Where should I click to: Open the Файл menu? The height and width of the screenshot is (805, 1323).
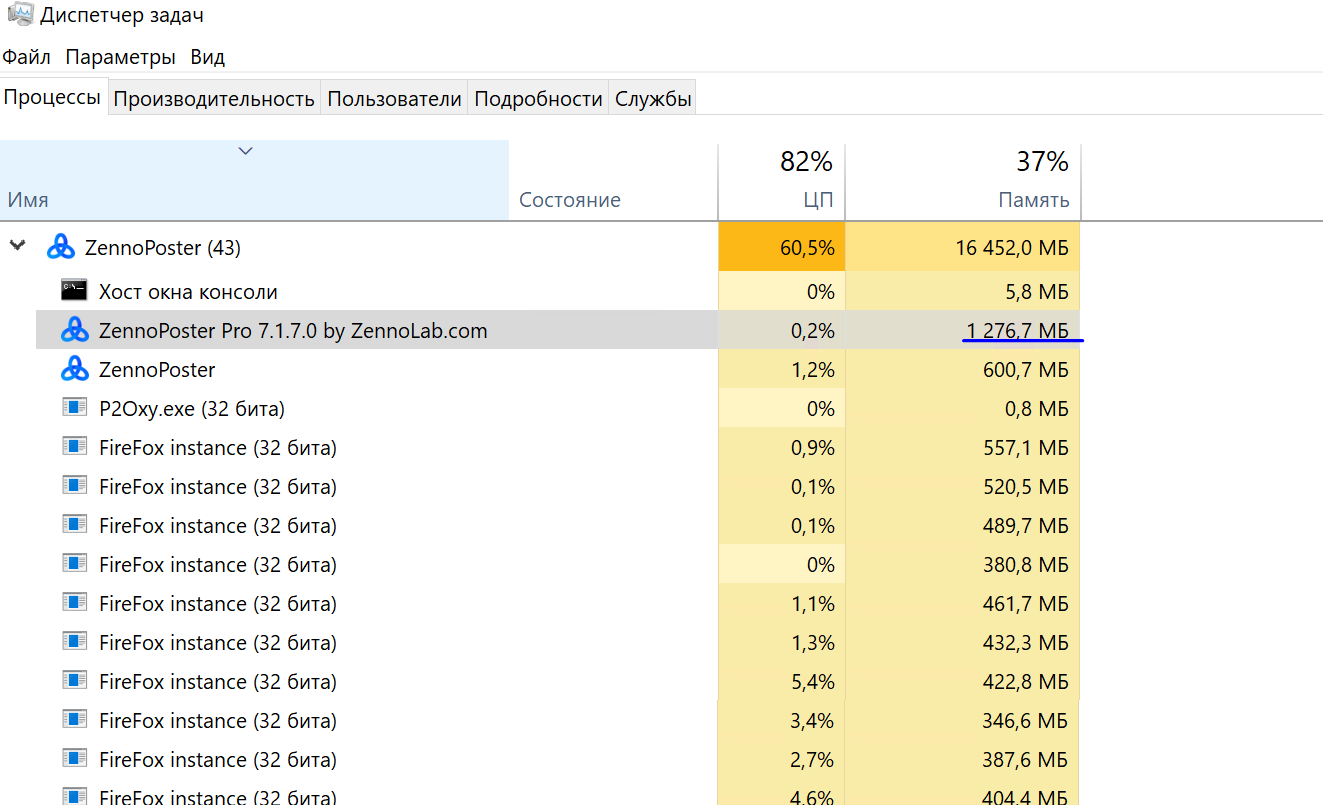27,57
